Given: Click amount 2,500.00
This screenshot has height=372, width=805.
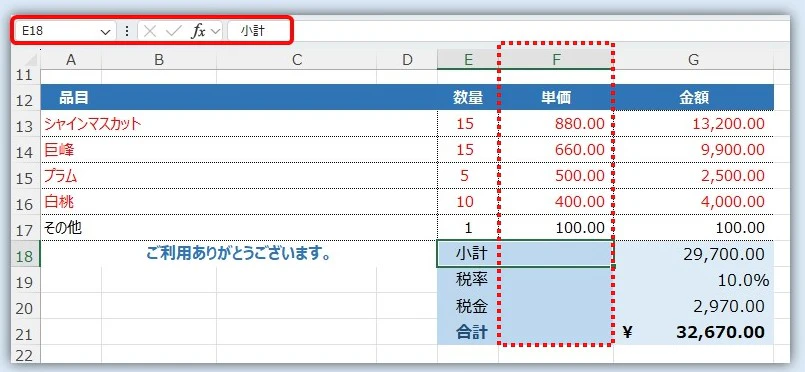Looking at the screenshot, I should click(x=693, y=175).
